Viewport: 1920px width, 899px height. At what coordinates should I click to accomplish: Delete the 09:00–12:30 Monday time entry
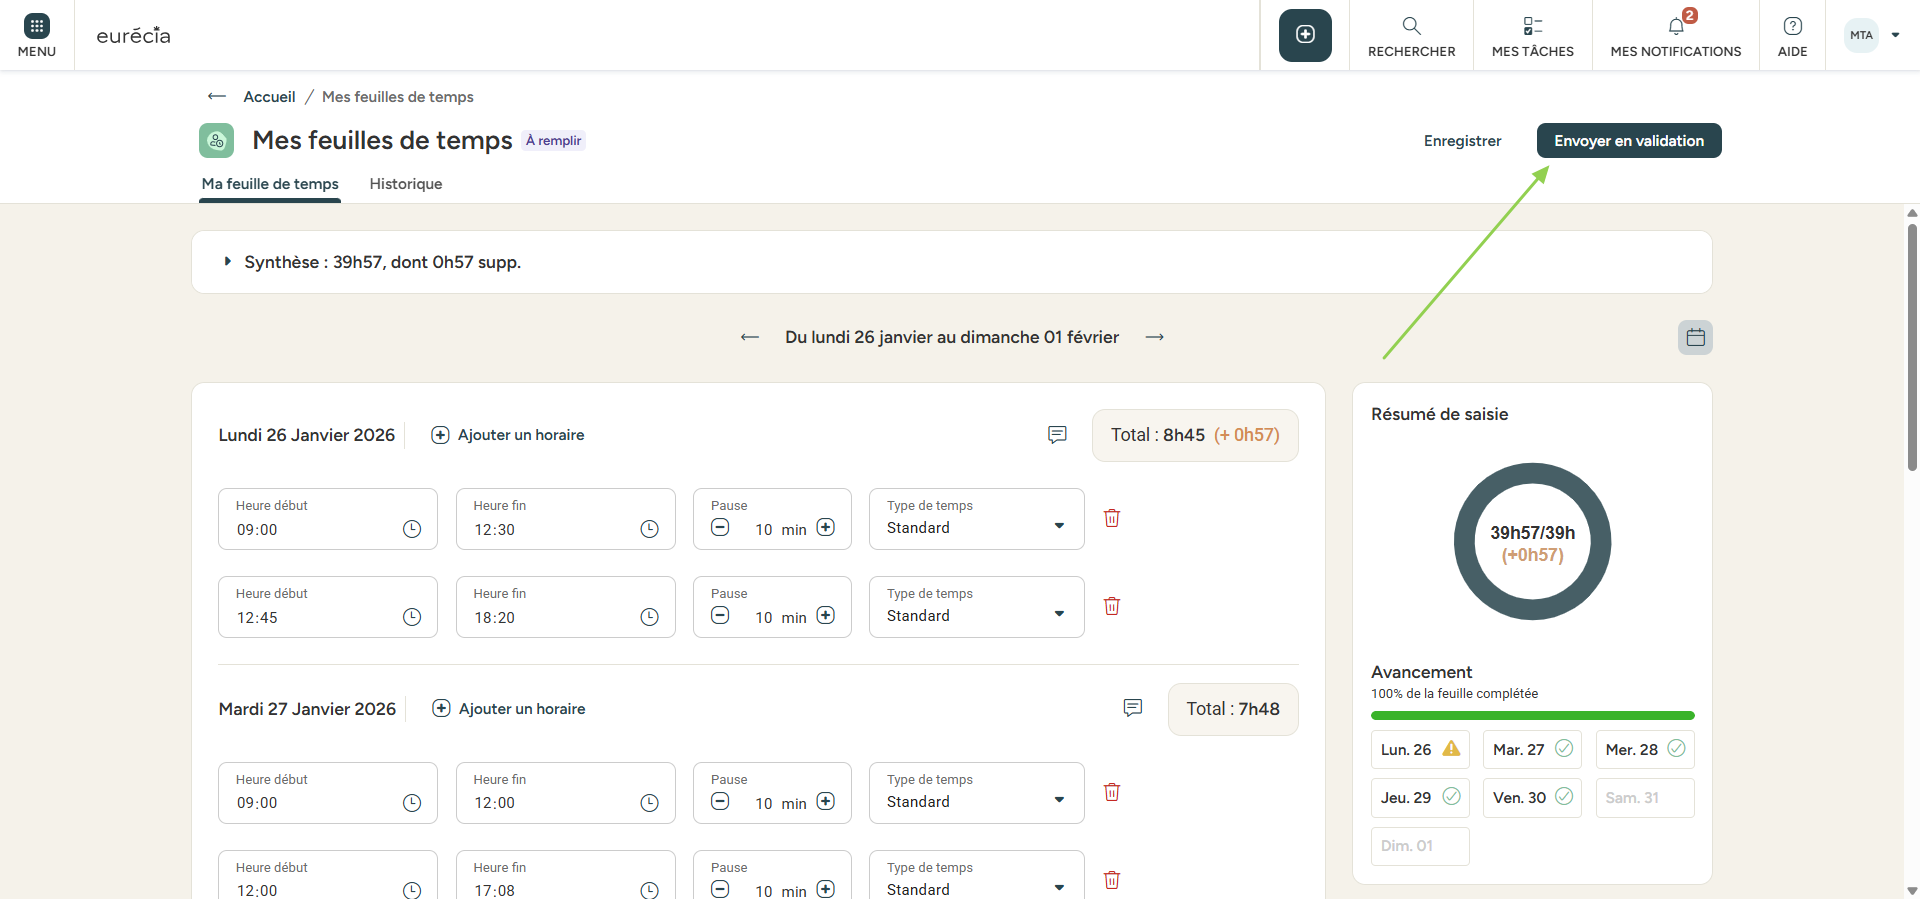(x=1111, y=518)
